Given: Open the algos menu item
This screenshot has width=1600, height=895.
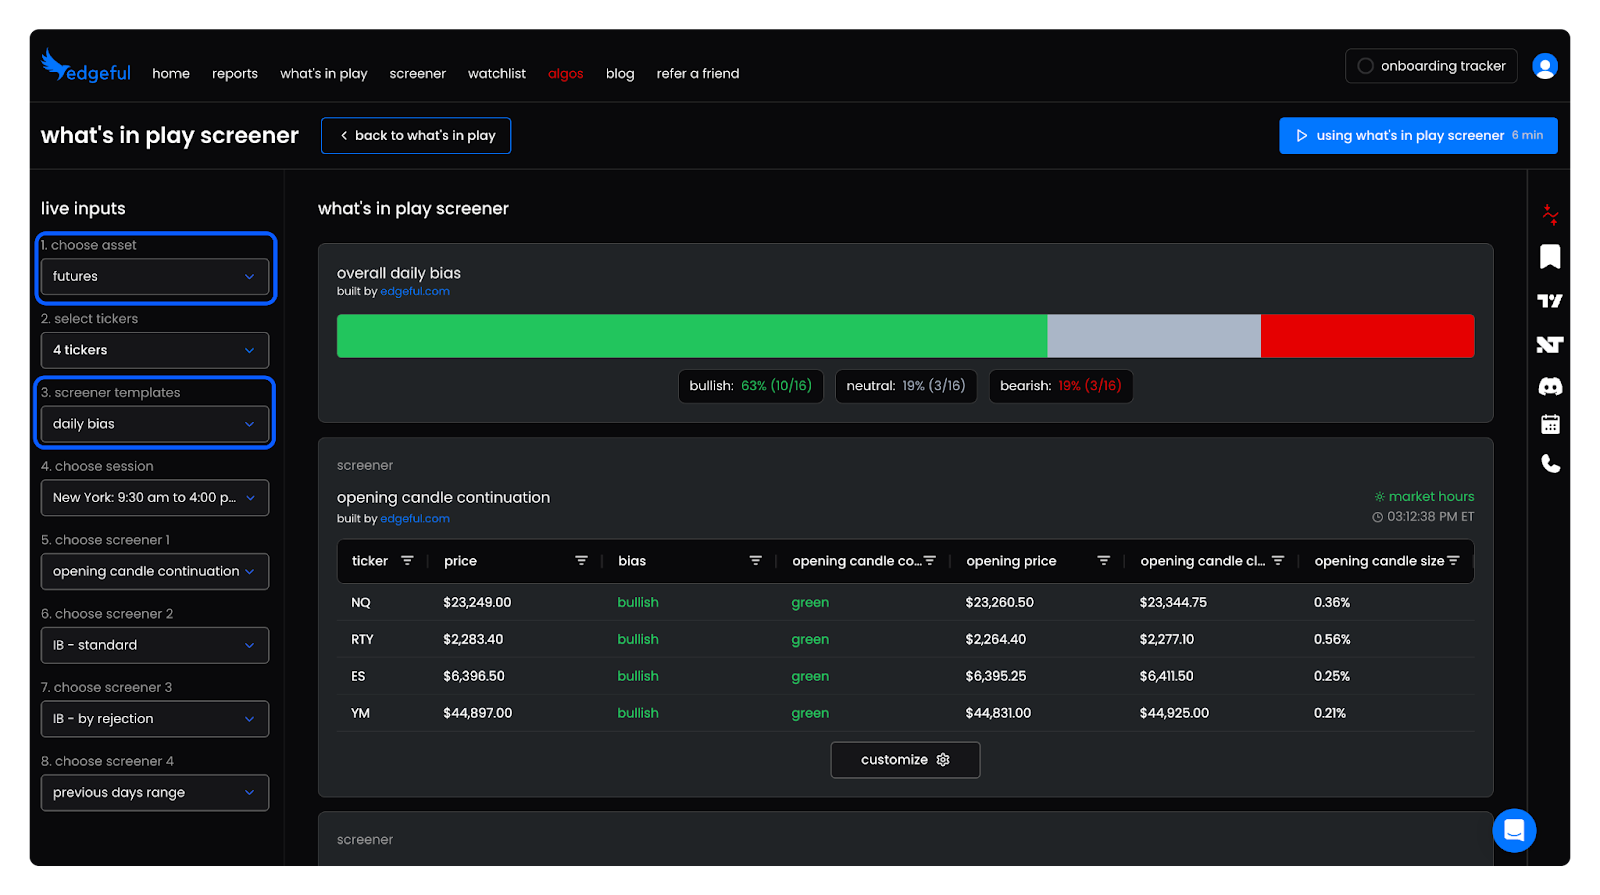Looking at the screenshot, I should (x=565, y=74).
